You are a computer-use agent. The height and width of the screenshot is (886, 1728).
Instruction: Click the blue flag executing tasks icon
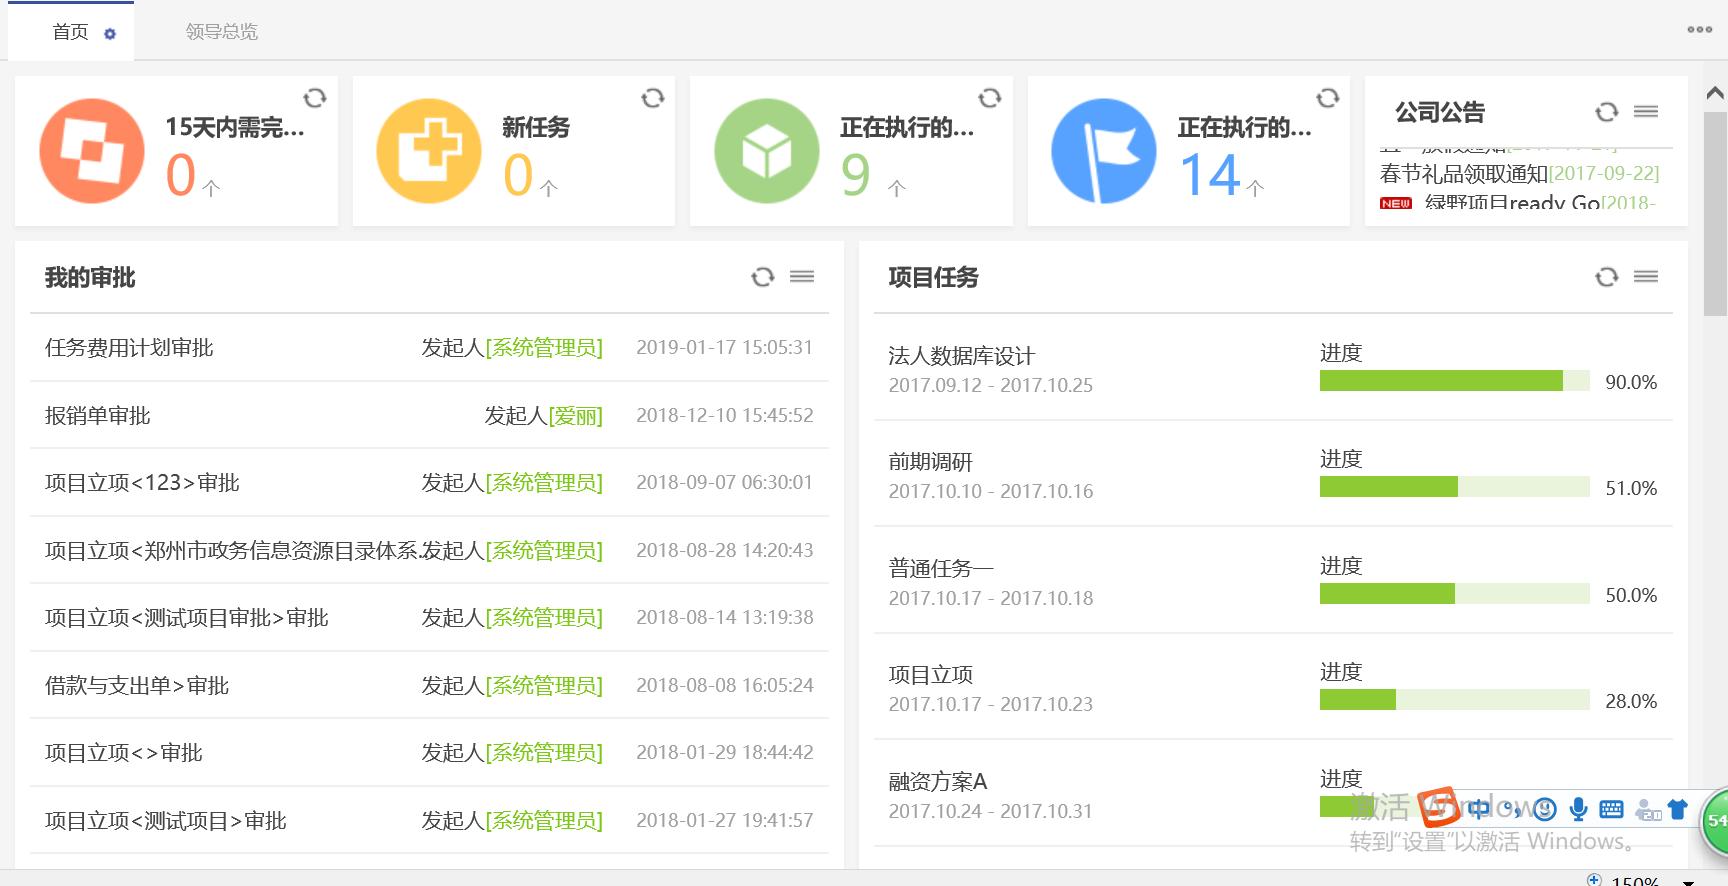(1104, 151)
